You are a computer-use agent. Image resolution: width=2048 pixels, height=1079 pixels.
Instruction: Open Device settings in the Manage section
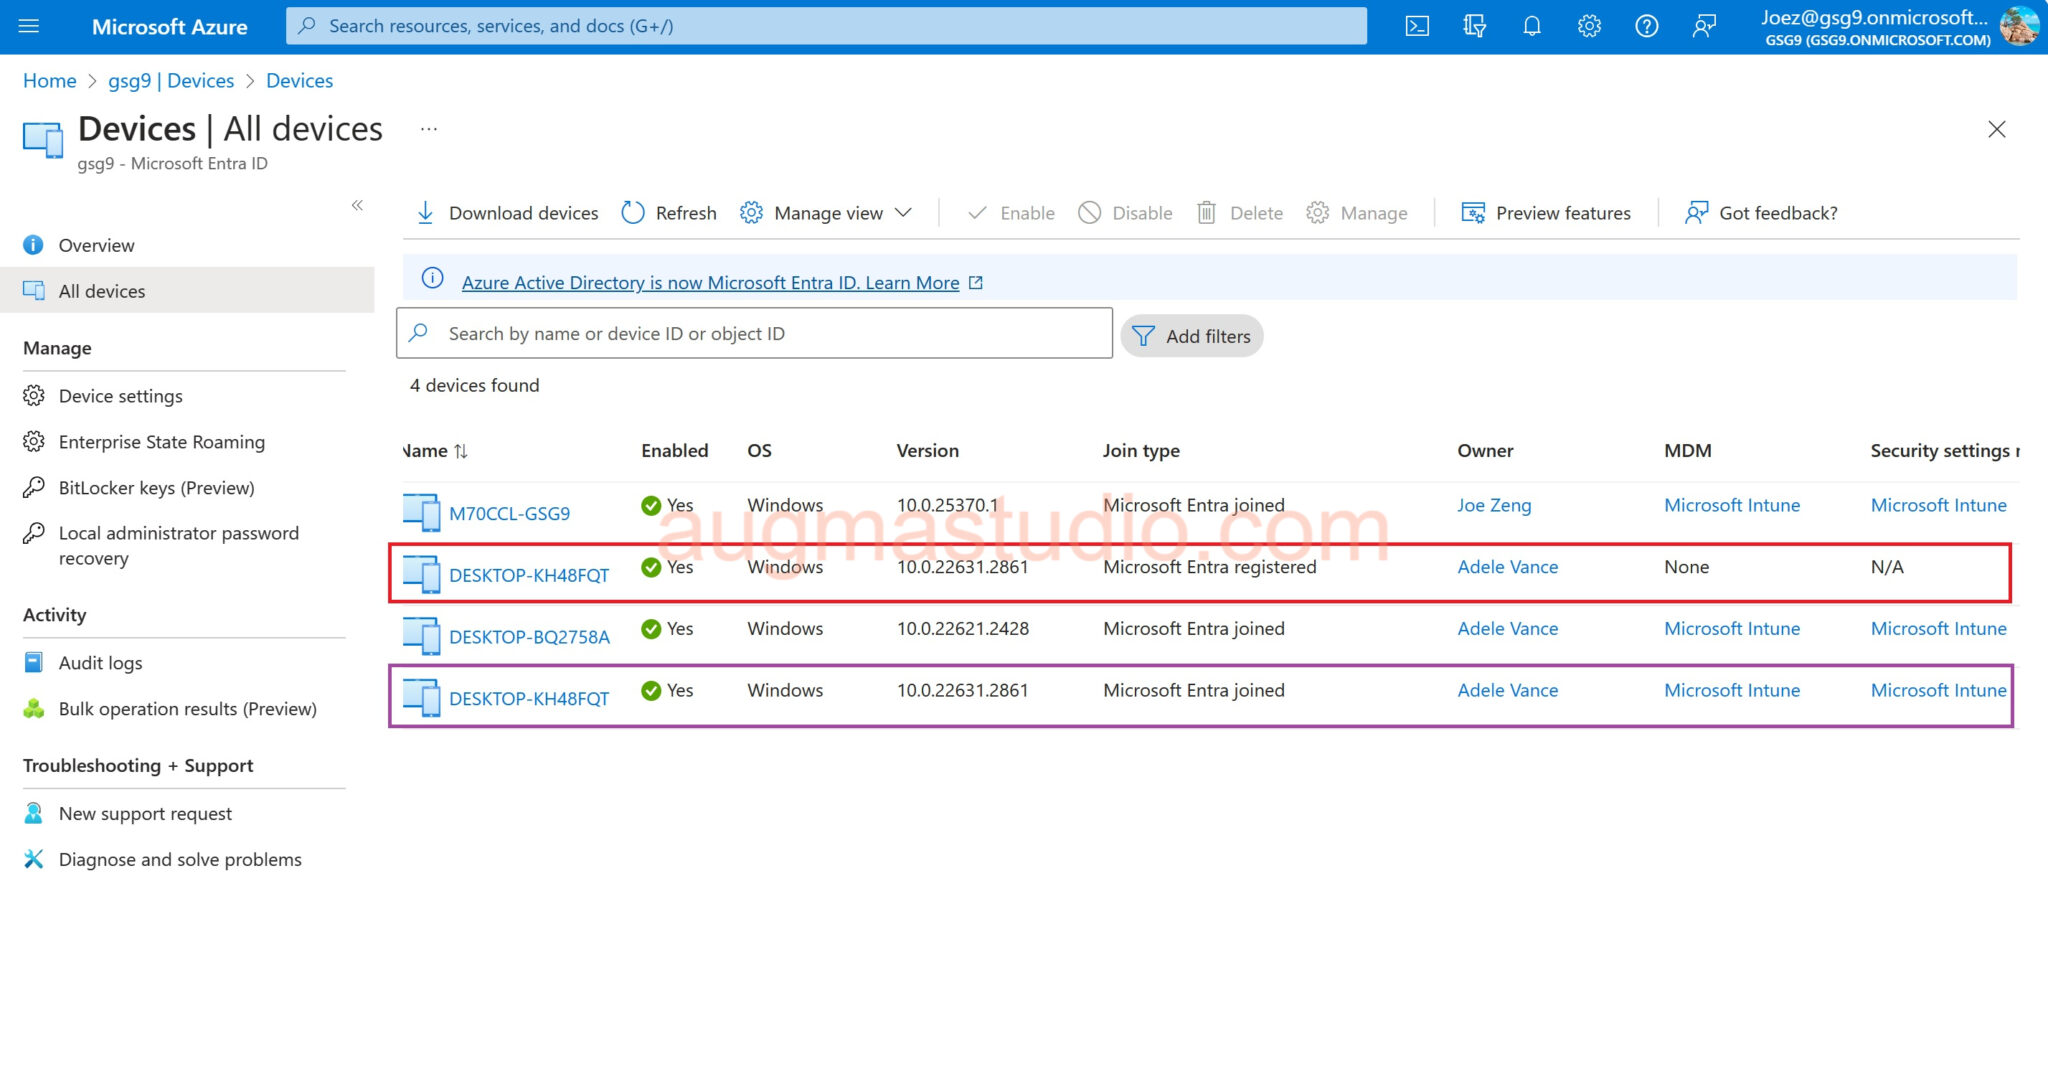pyautogui.click(x=119, y=395)
